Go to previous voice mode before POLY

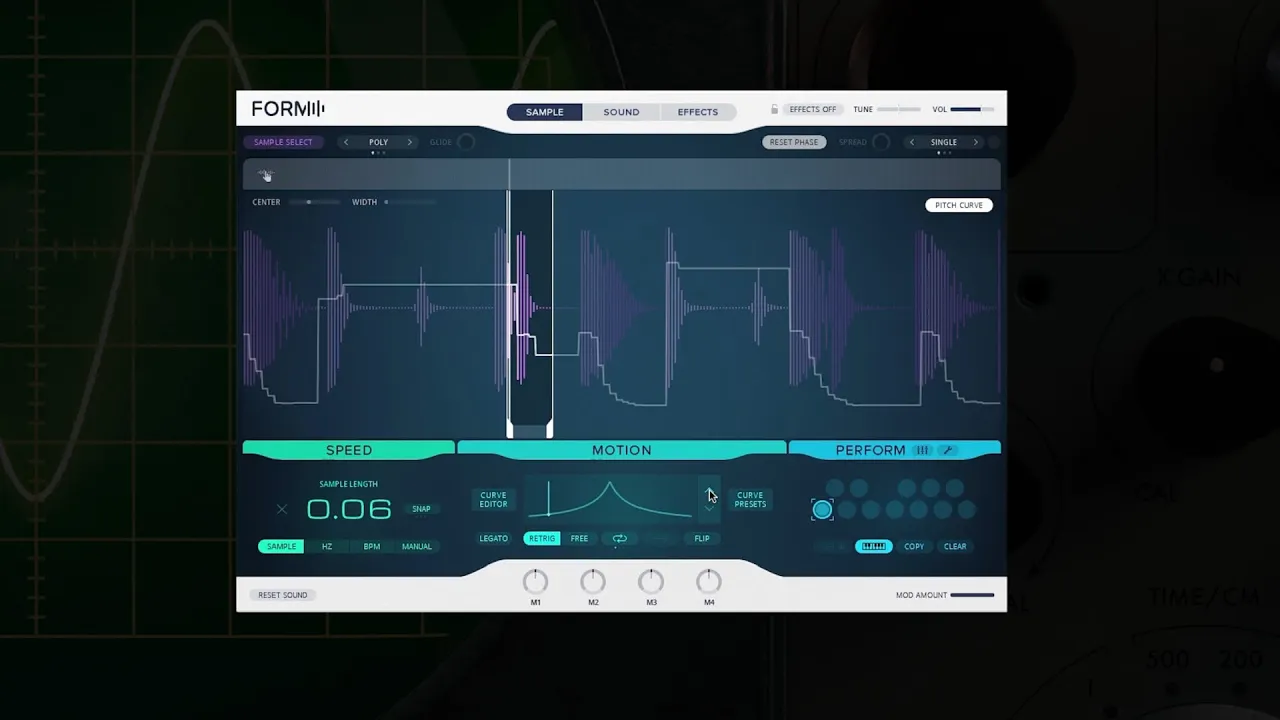pyautogui.click(x=346, y=142)
